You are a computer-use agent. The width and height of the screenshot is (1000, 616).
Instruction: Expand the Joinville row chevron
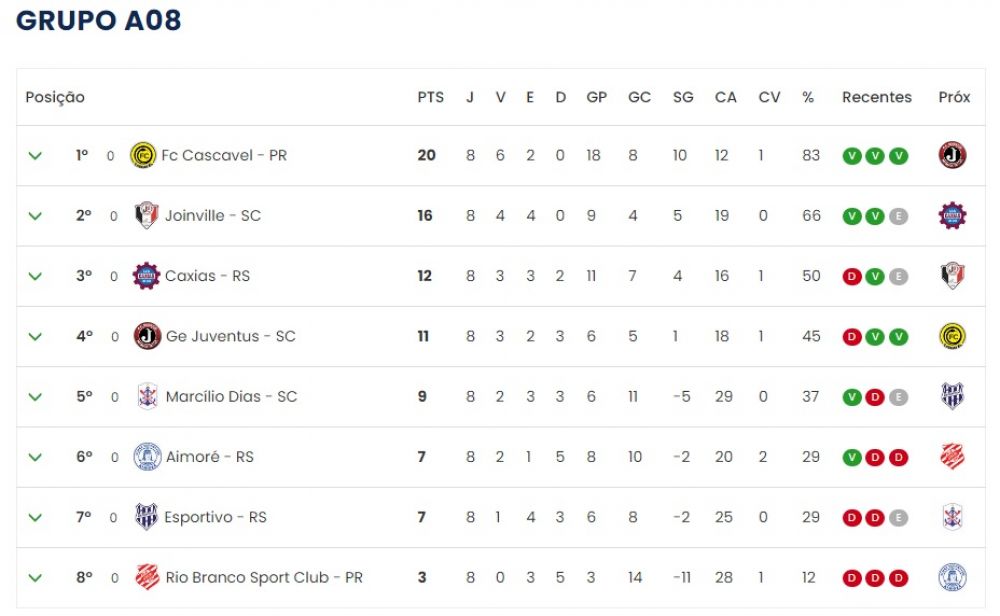[x=35, y=216]
